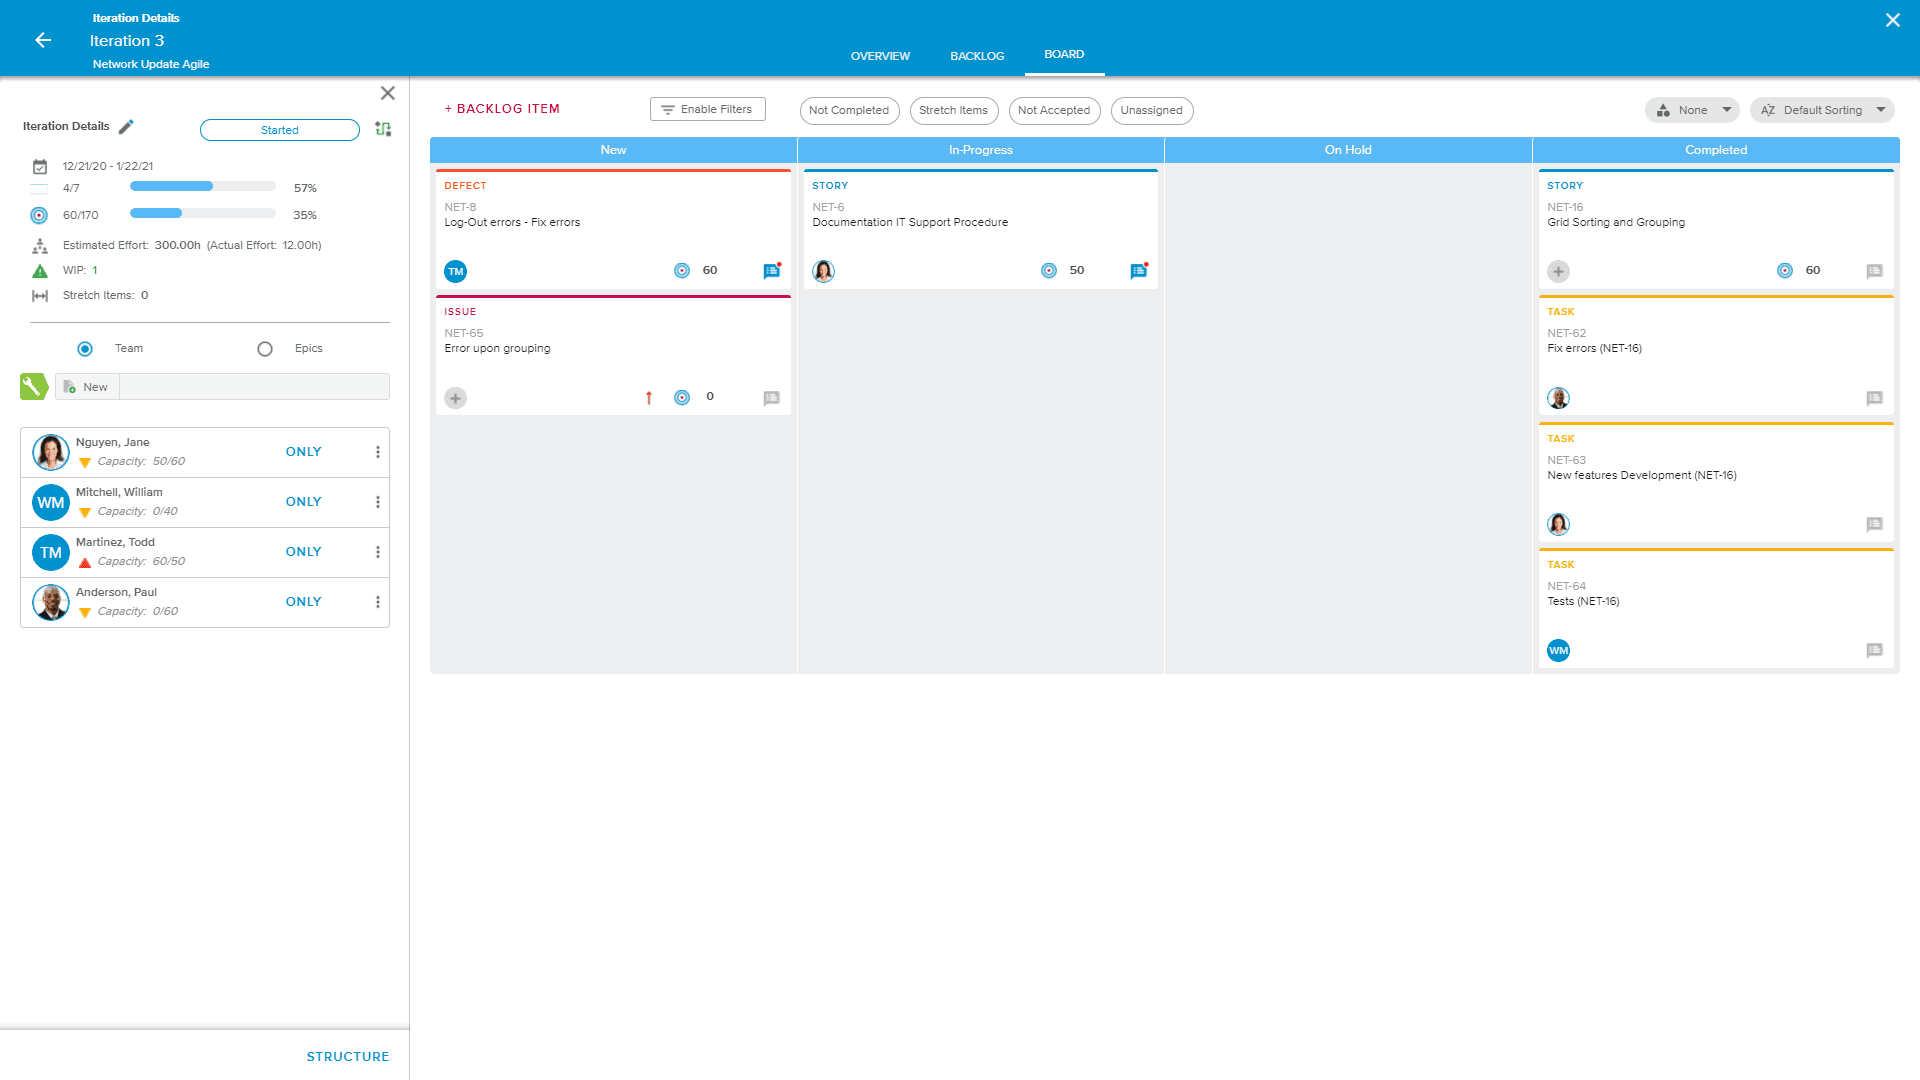Open kebab menu for Mitchell, William

pos(378,502)
